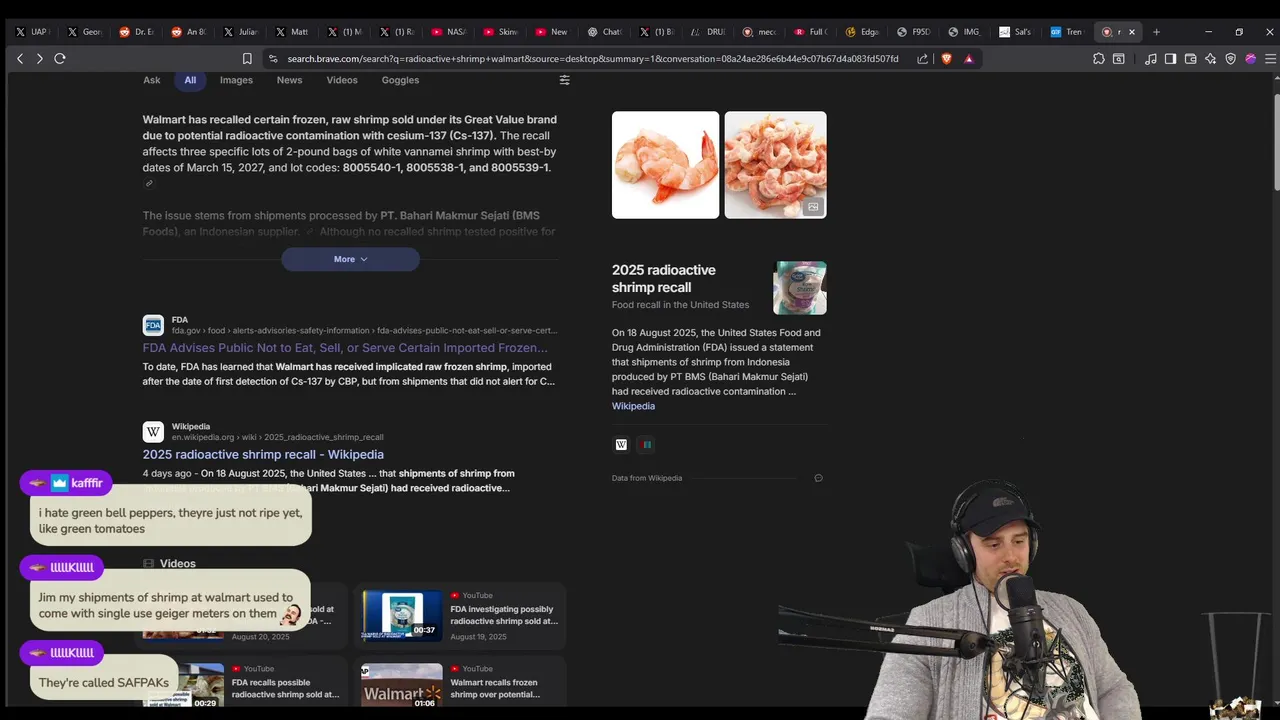Open the hamburger main menu
The width and height of the screenshot is (1280, 720).
(x=1271, y=59)
